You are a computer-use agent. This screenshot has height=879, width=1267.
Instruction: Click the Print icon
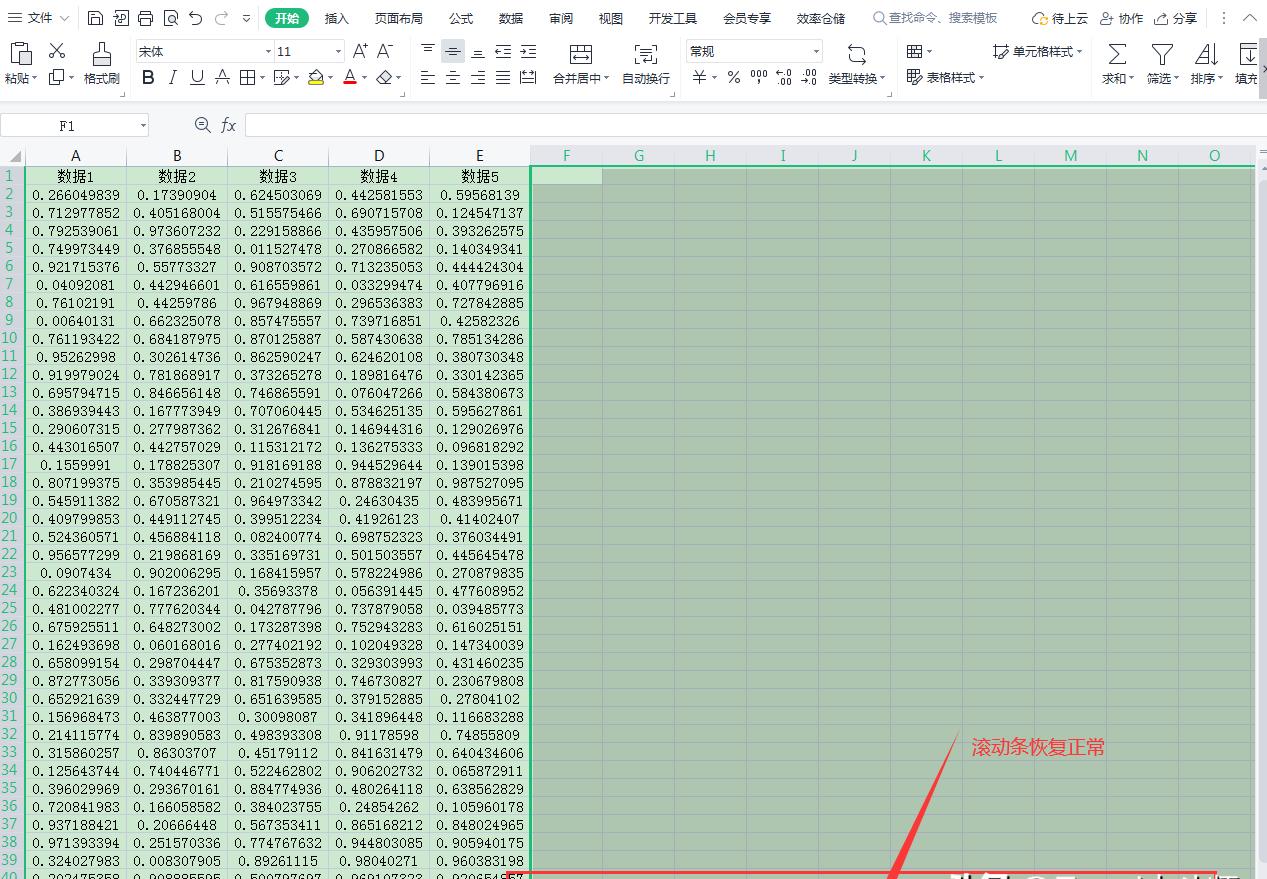point(145,18)
